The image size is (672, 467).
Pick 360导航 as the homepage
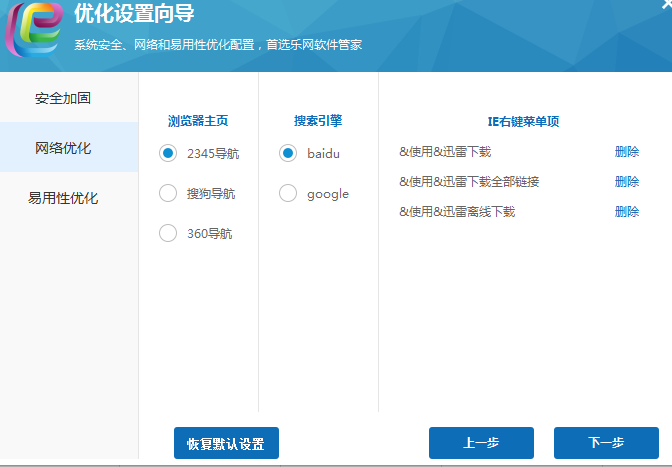click(168, 234)
